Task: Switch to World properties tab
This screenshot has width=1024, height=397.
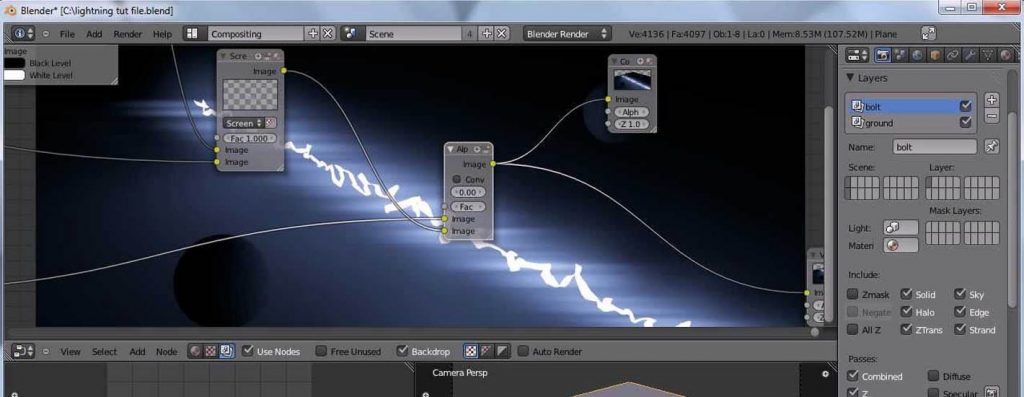Action: (918, 56)
